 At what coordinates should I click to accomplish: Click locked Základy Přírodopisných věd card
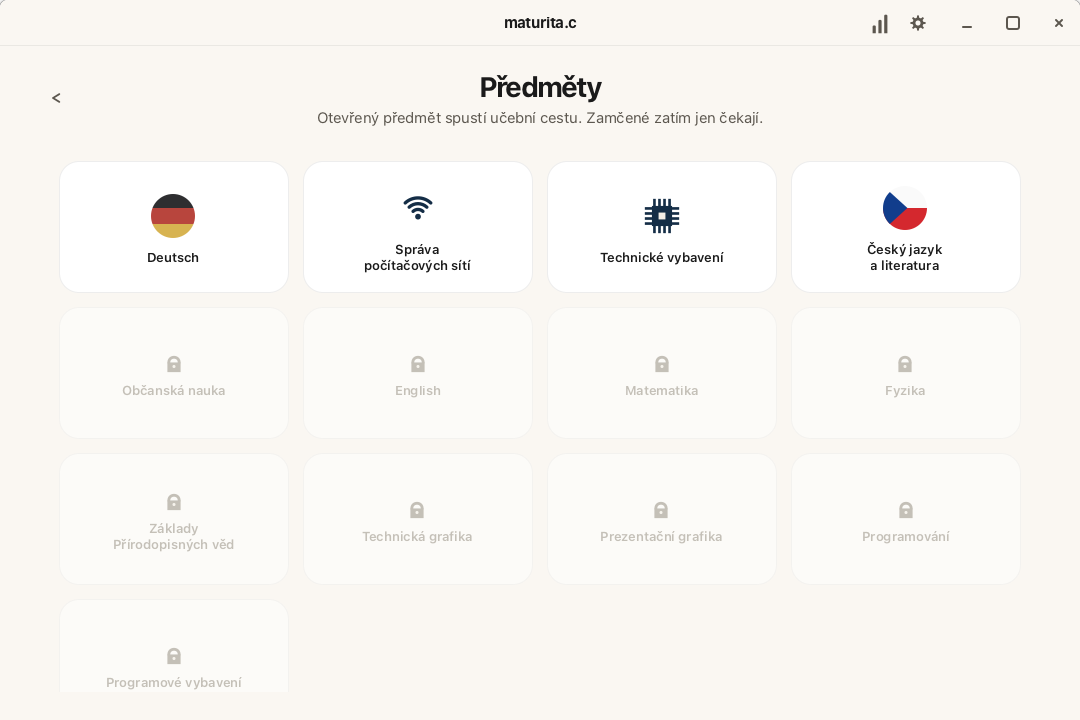174,519
